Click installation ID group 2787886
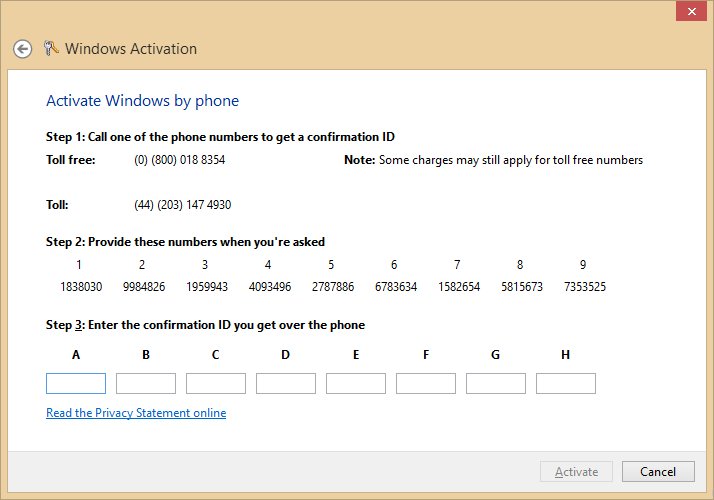 [x=333, y=287]
